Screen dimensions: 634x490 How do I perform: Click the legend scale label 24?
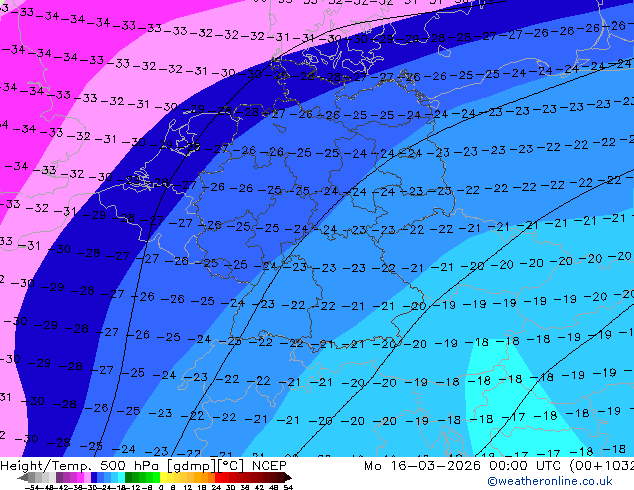216,487
